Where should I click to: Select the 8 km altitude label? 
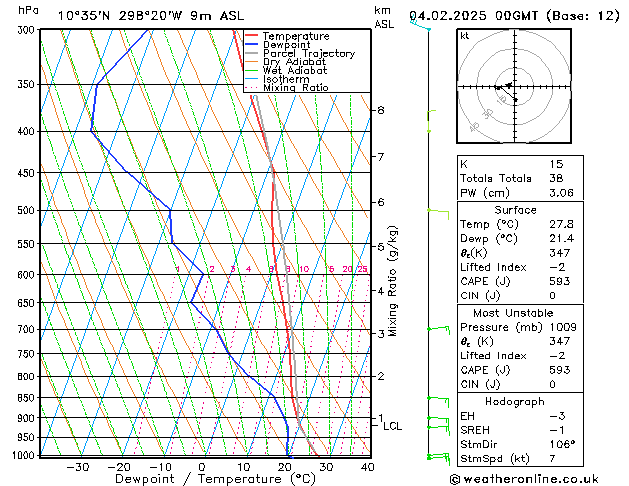pyautogui.click(x=381, y=110)
